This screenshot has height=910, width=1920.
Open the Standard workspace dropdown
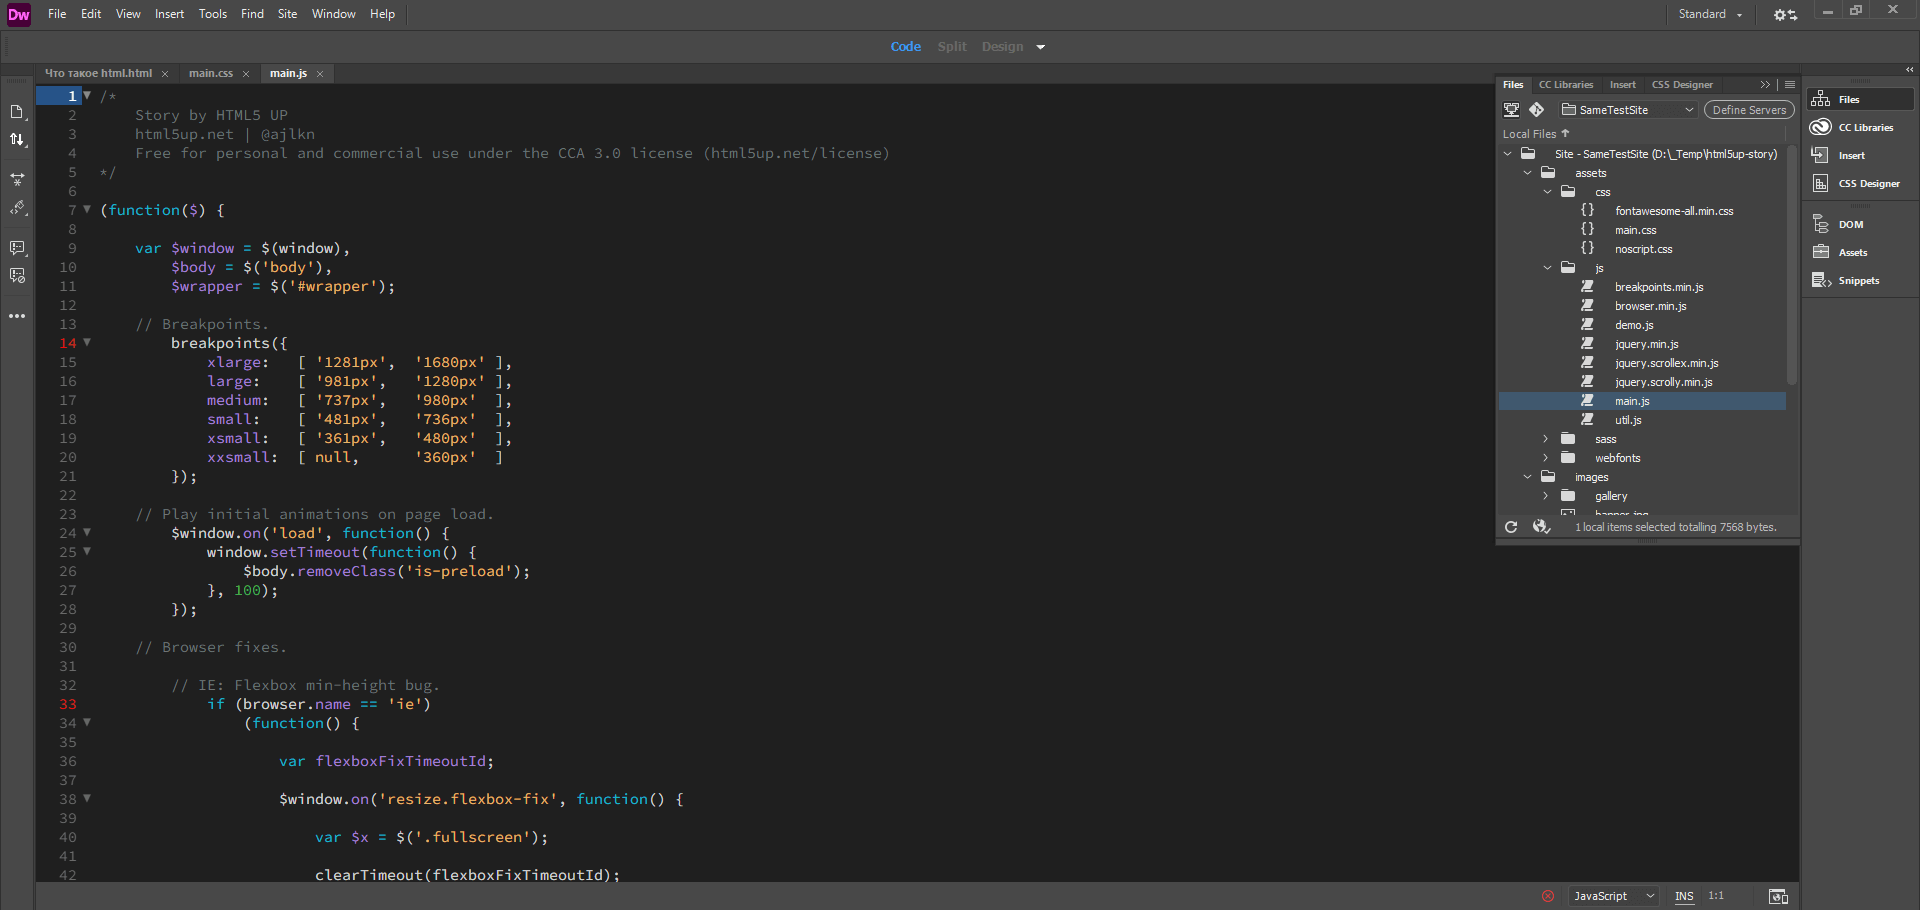[x=1710, y=14]
